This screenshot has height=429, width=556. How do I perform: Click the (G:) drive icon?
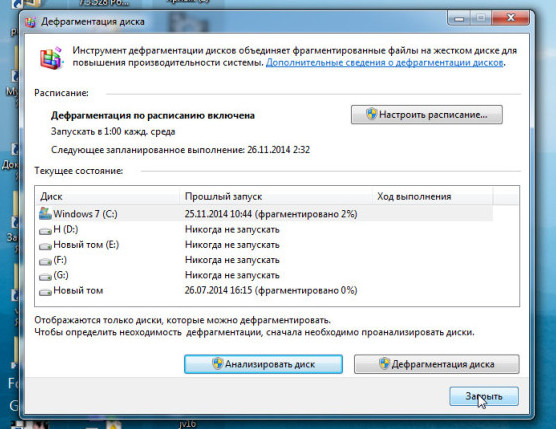coord(45,277)
